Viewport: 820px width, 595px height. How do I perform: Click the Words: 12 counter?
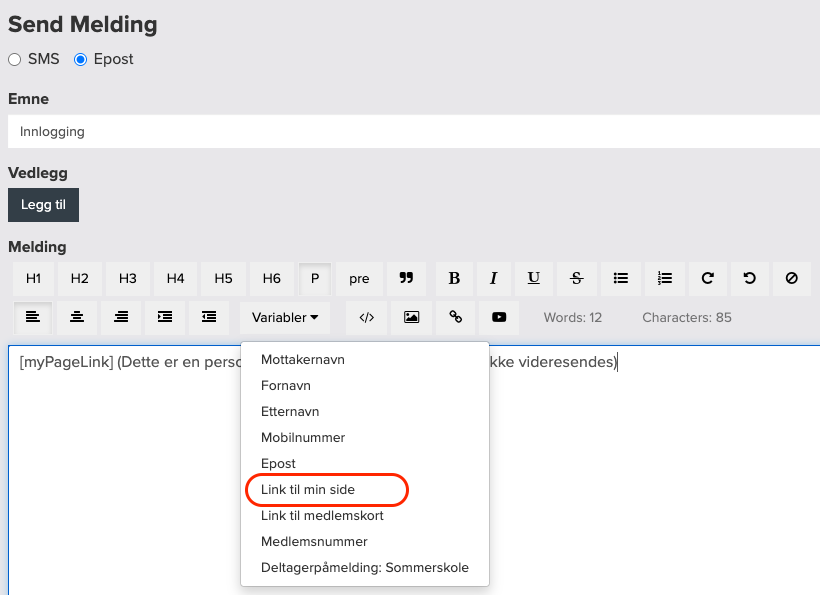(573, 317)
